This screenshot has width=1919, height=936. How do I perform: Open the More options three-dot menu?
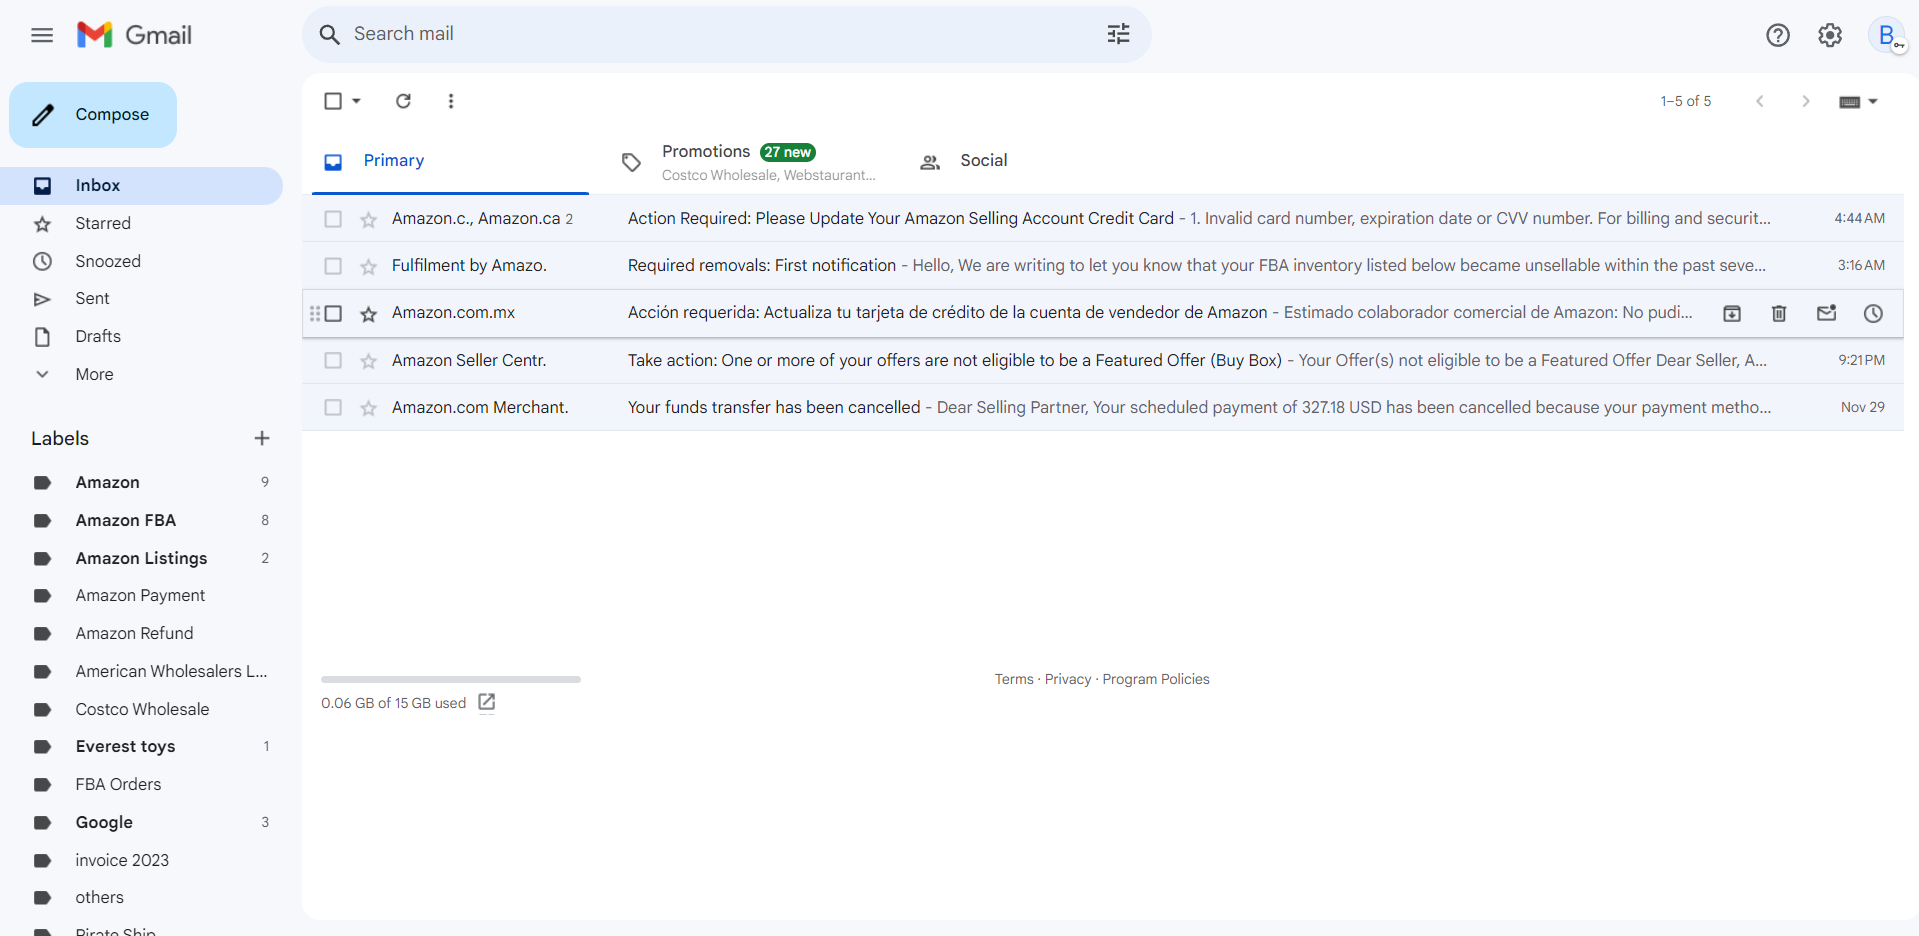coord(451,101)
